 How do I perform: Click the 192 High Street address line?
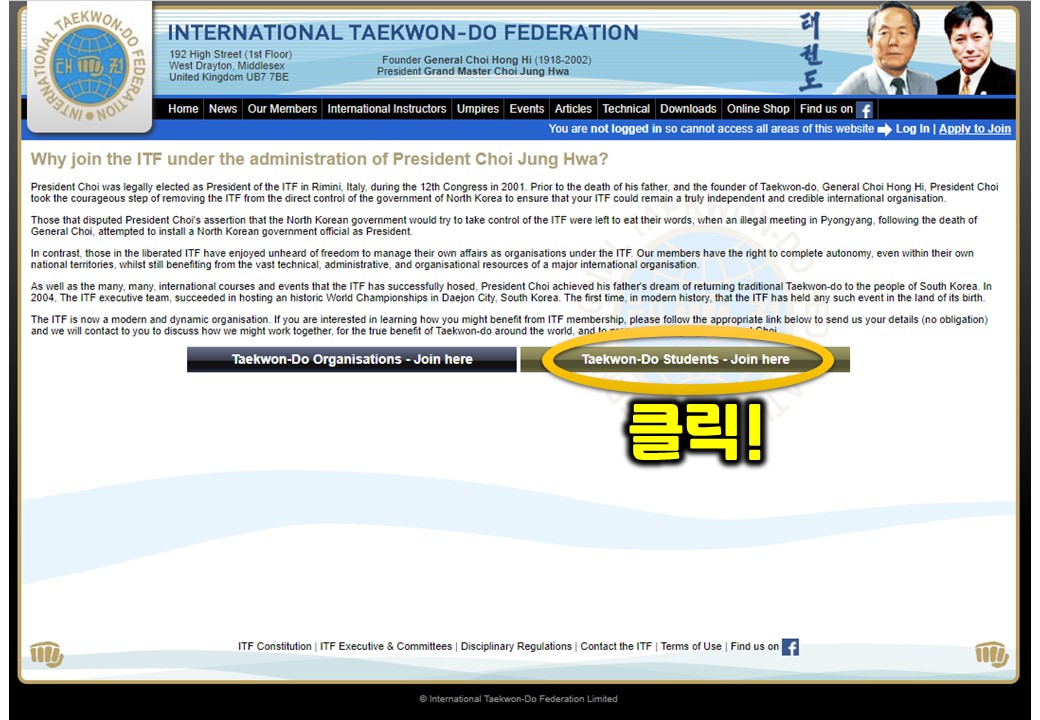(230, 54)
